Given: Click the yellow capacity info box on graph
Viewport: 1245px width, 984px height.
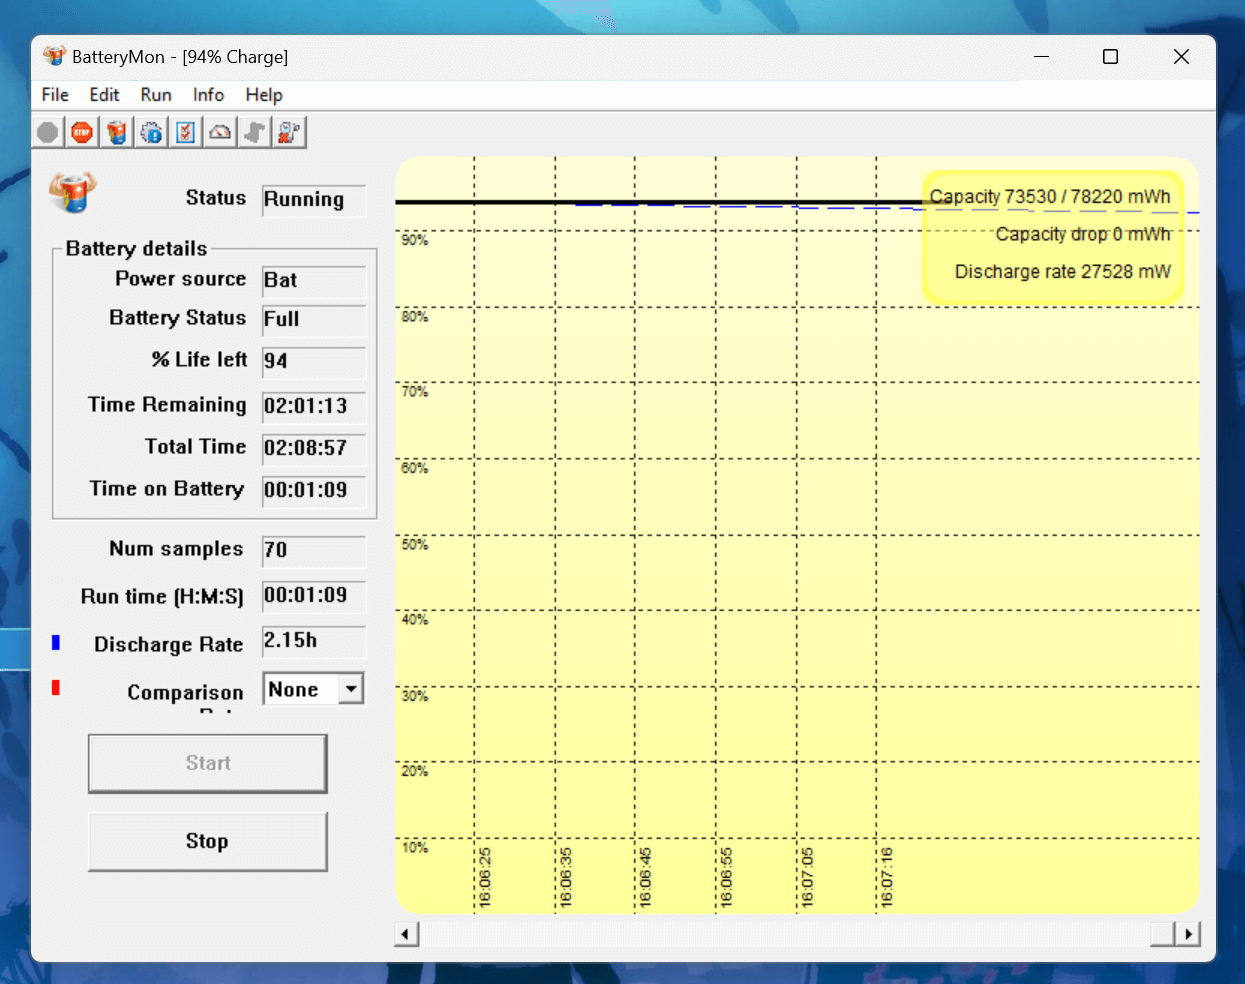Looking at the screenshot, I should (1052, 235).
